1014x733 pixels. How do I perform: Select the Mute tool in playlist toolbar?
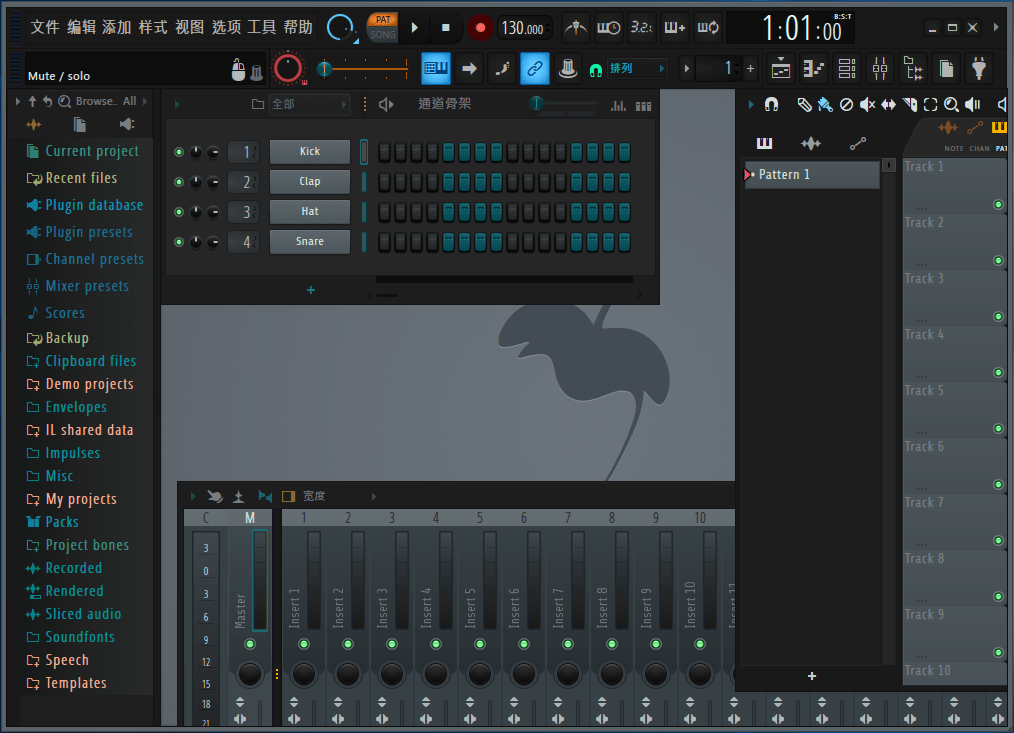(x=867, y=104)
